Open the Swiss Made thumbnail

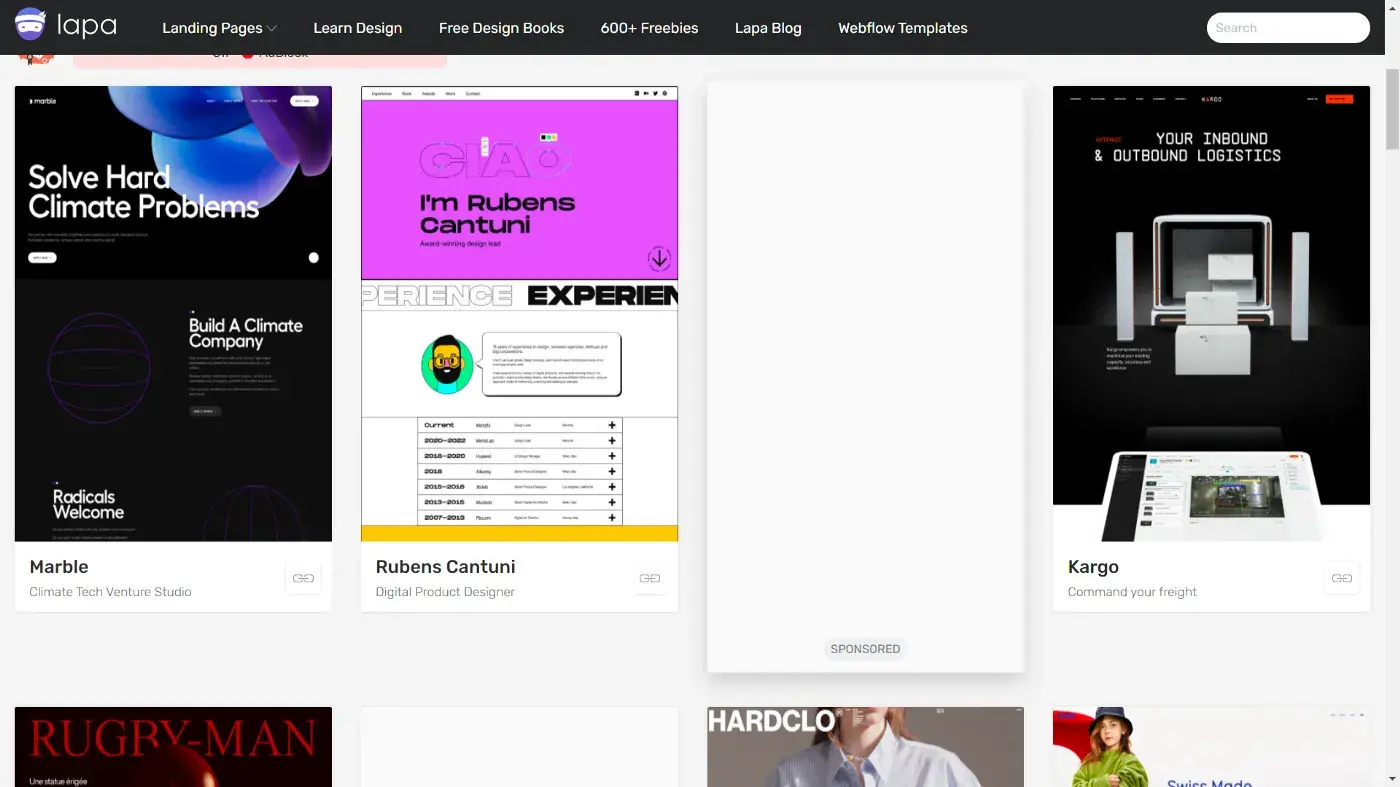pyautogui.click(x=1211, y=747)
